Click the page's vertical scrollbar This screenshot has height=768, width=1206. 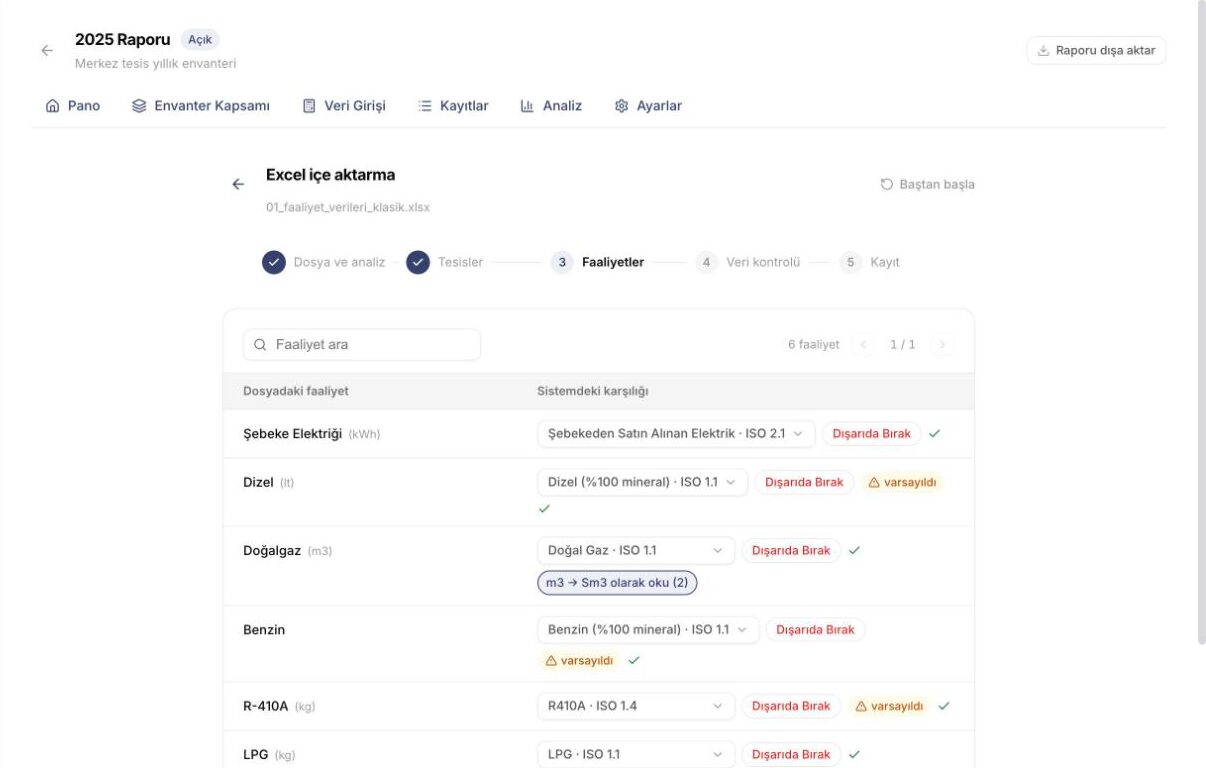[1201, 322]
